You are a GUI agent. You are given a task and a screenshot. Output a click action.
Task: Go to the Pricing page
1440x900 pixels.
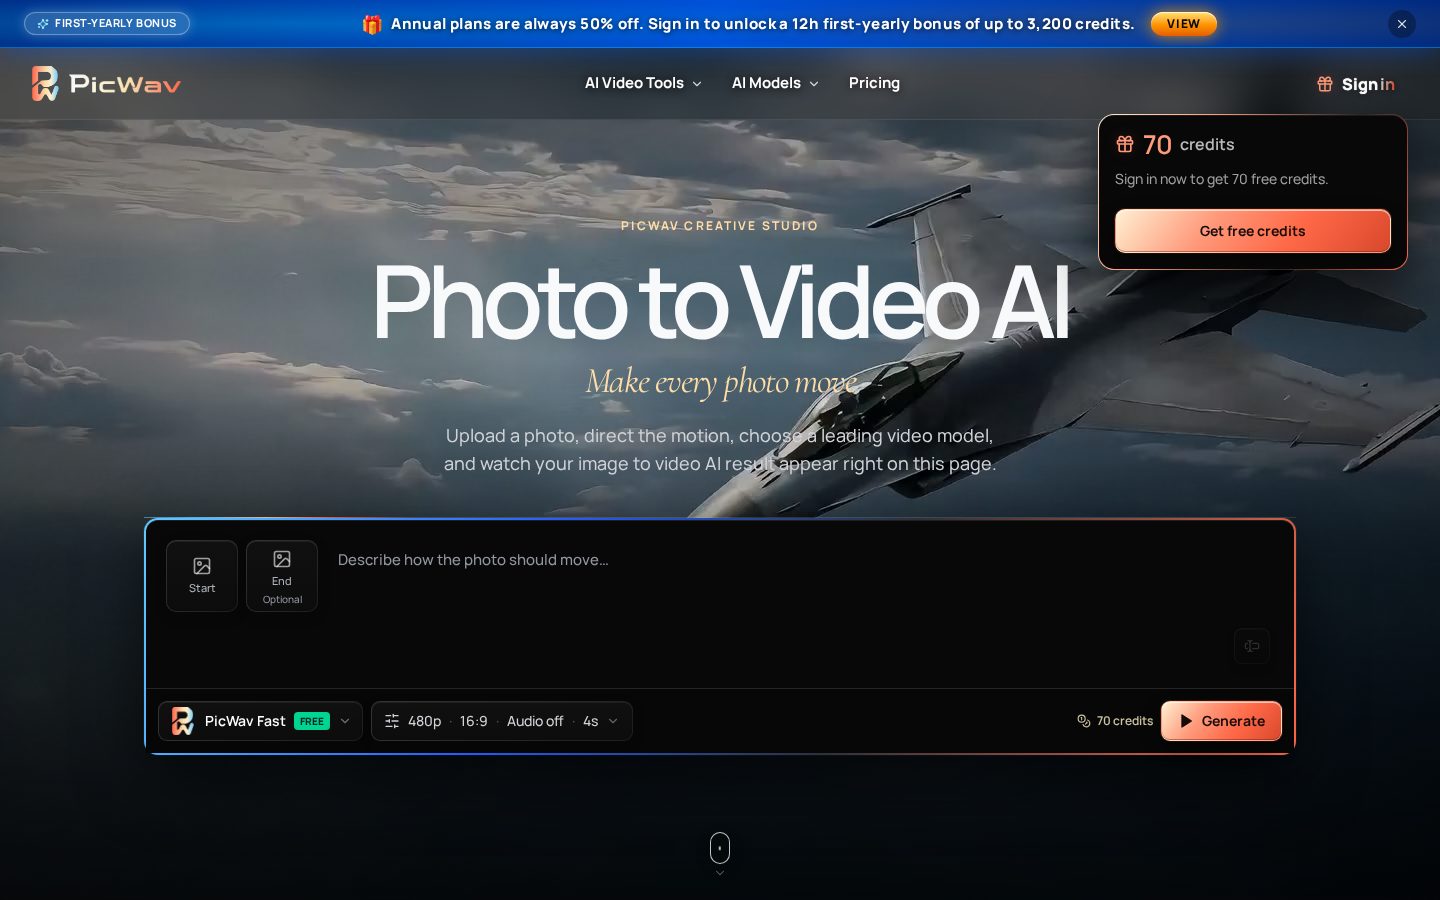click(874, 83)
